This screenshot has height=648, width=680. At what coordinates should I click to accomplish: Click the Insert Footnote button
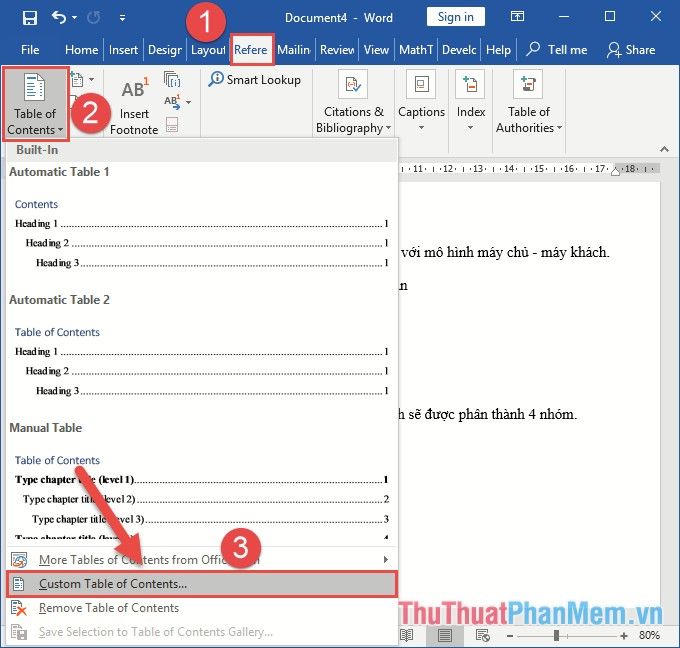(134, 103)
